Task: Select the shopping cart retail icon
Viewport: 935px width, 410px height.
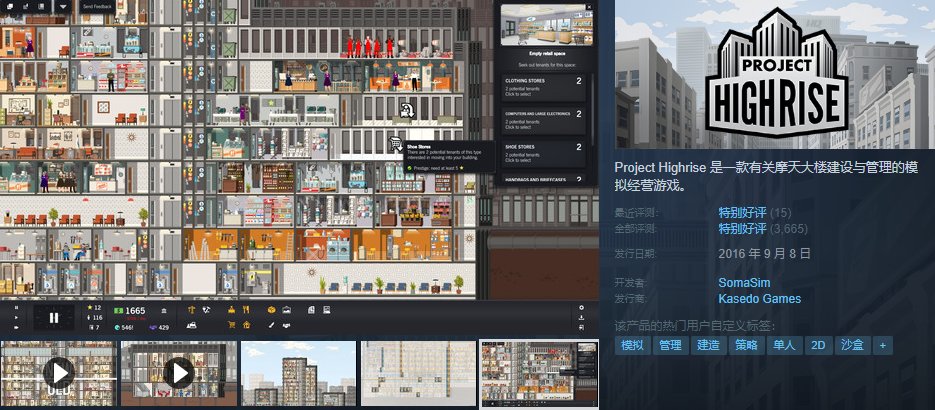Action: tap(231, 325)
